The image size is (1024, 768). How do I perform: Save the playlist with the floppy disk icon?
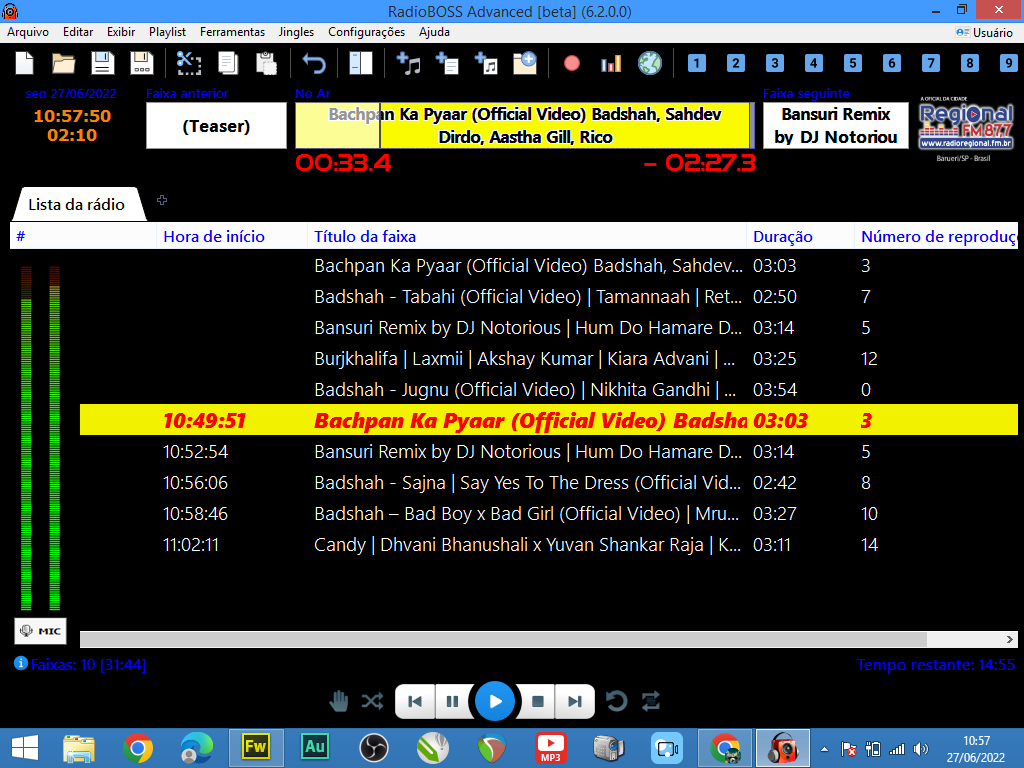tap(103, 63)
